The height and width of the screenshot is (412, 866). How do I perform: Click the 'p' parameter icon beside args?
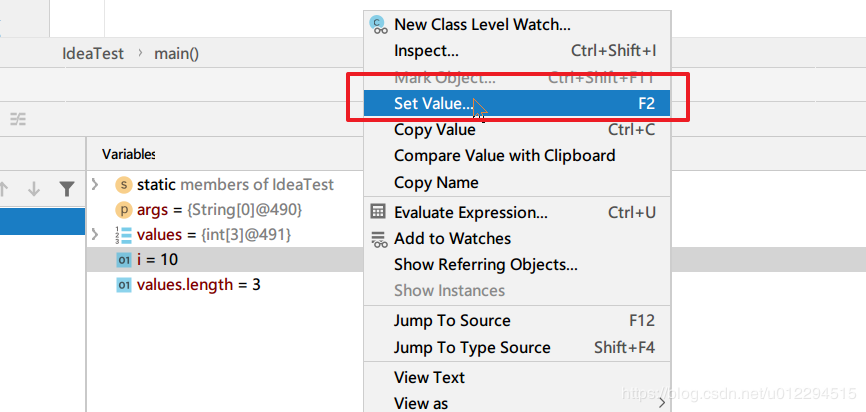coord(124,210)
